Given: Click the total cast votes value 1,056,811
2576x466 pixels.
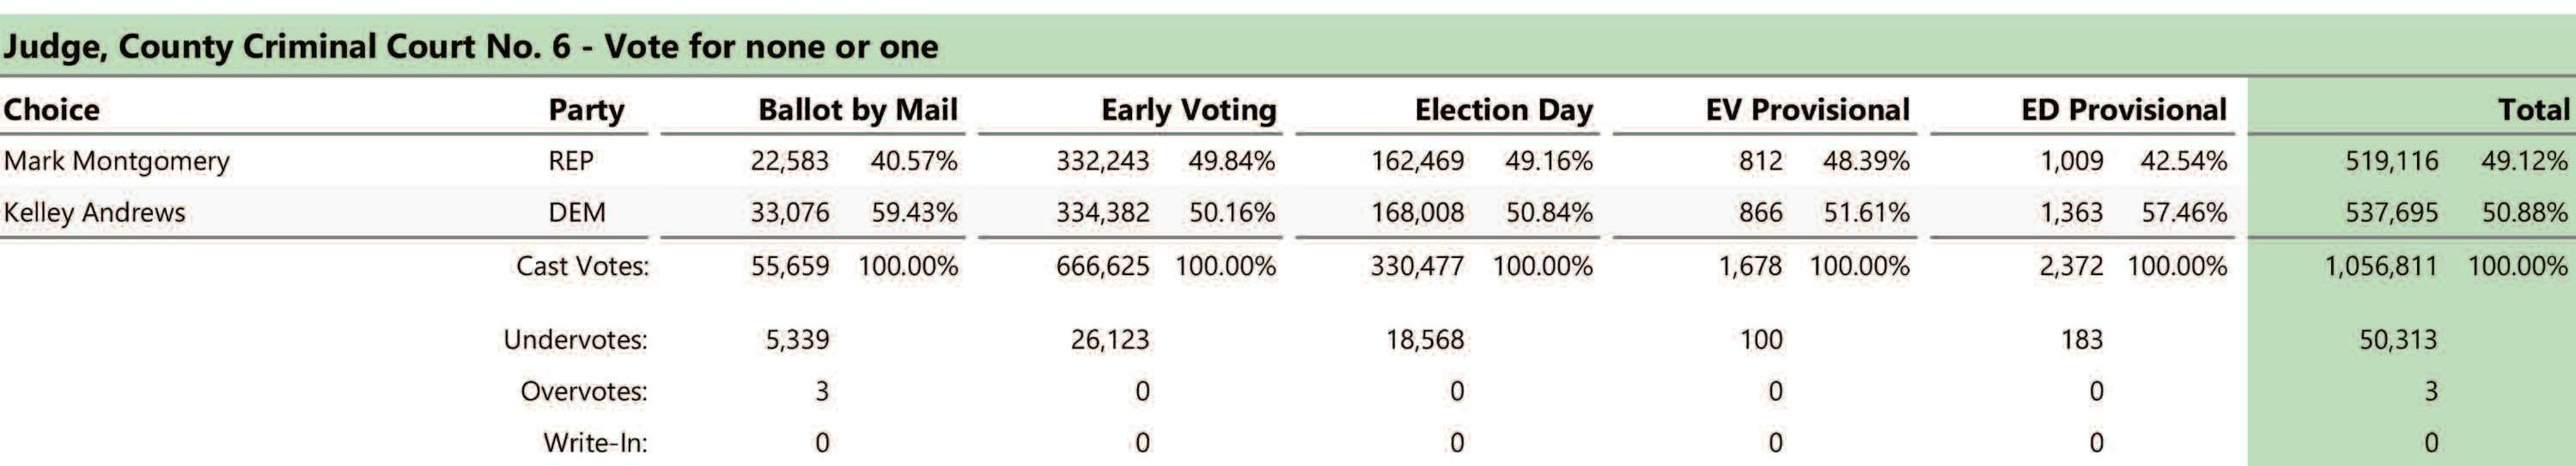Looking at the screenshot, I should pyautogui.click(x=2380, y=266).
